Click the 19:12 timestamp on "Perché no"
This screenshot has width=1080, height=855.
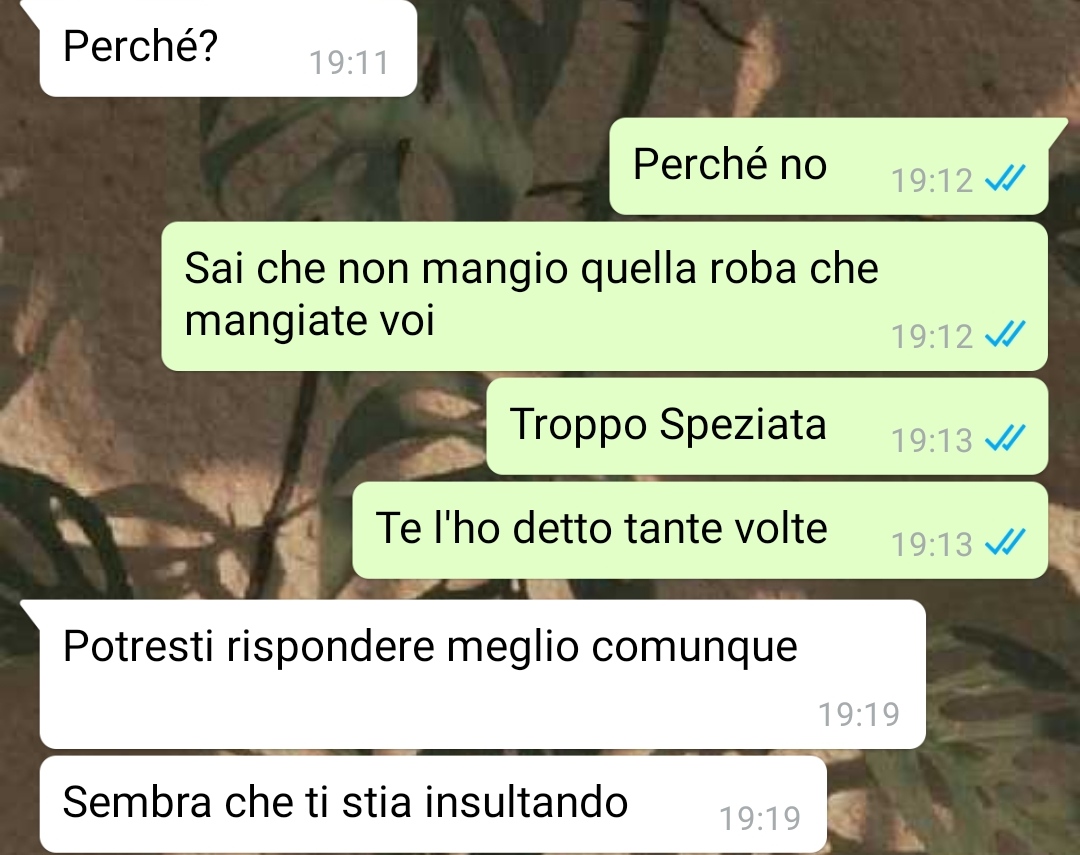(932, 181)
